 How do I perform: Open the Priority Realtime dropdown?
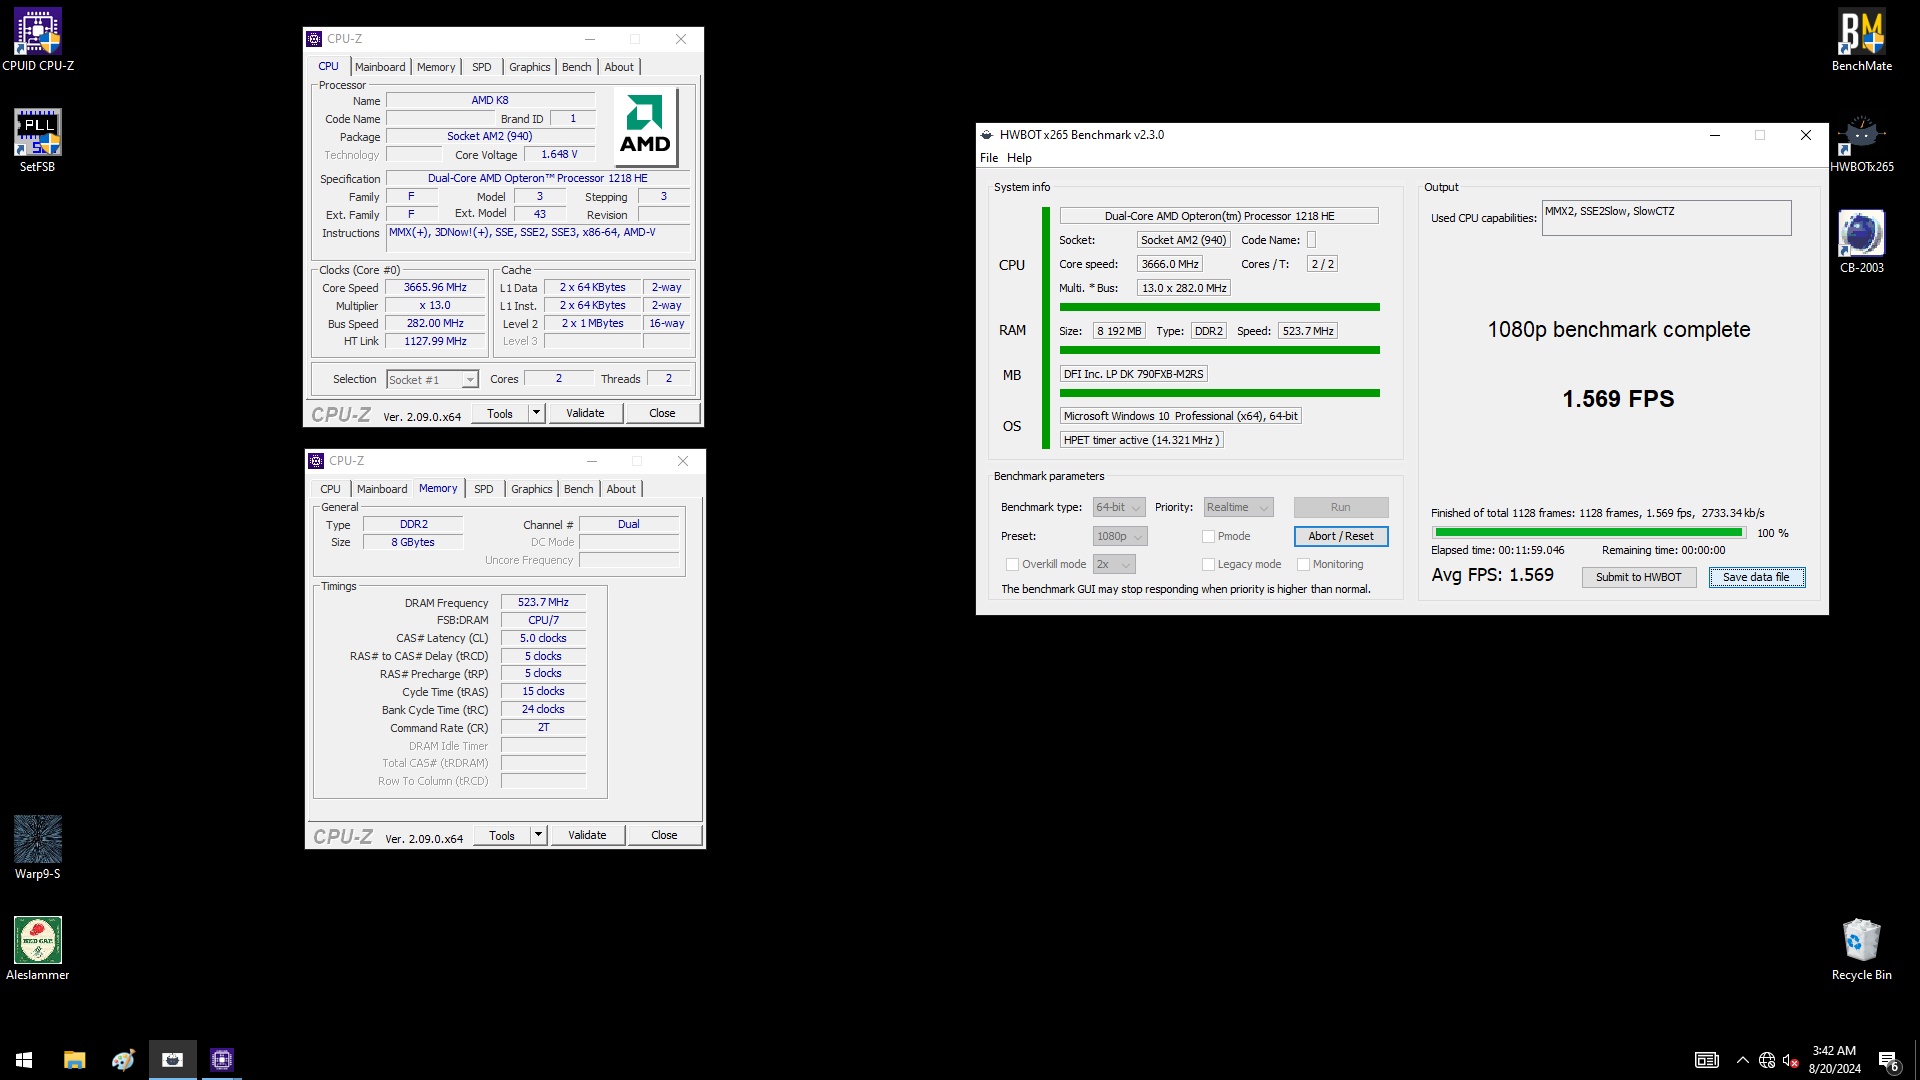pos(1238,508)
